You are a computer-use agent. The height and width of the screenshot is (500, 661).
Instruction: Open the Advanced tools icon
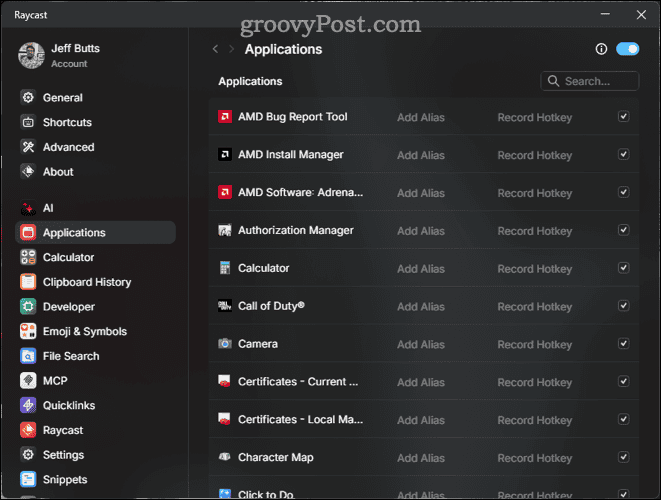[x=28, y=147]
